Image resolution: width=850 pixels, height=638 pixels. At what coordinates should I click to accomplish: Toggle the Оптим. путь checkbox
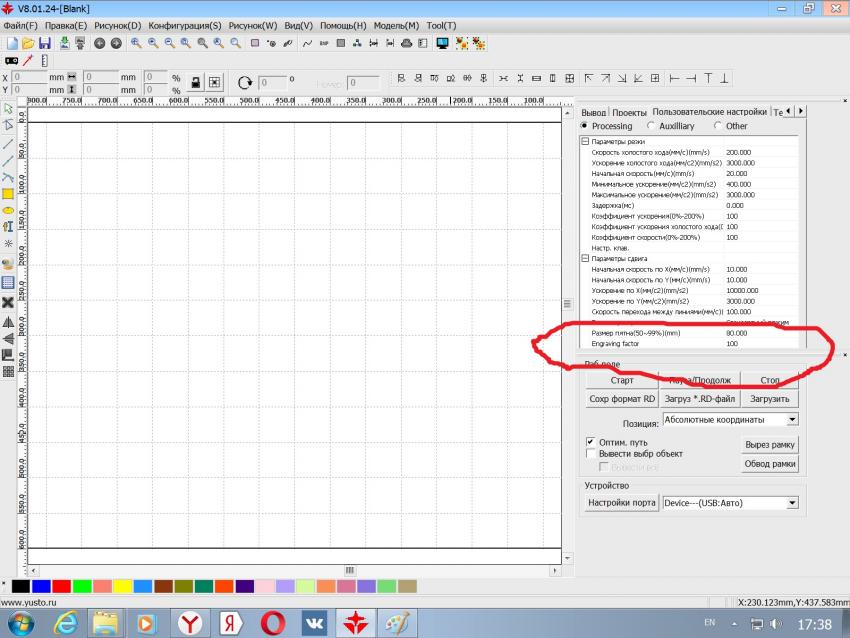click(591, 441)
